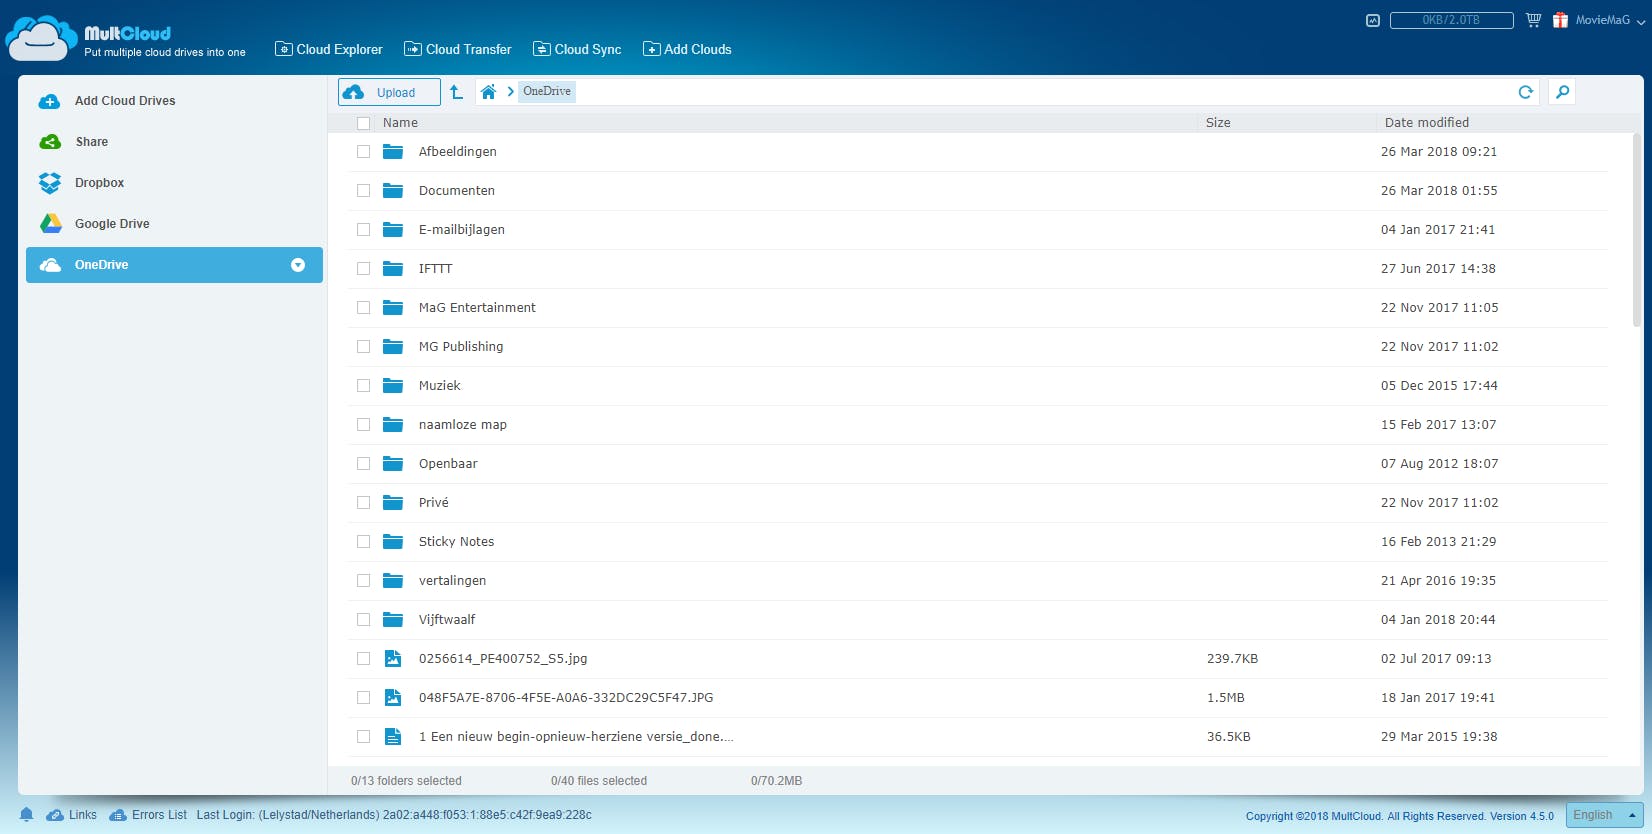The height and width of the screenshot is (834, 1652).
Task: Click the notification bell icon
Action: click(27, 815)
